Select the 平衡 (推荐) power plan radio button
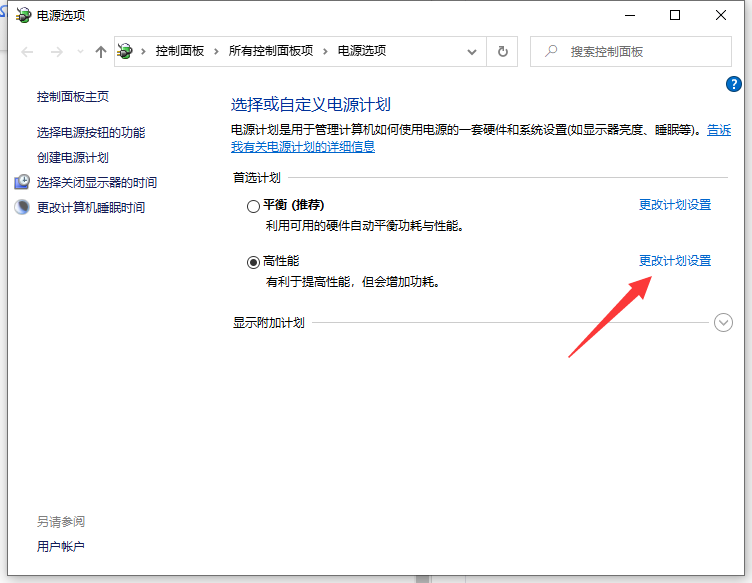 pos(253,206)
